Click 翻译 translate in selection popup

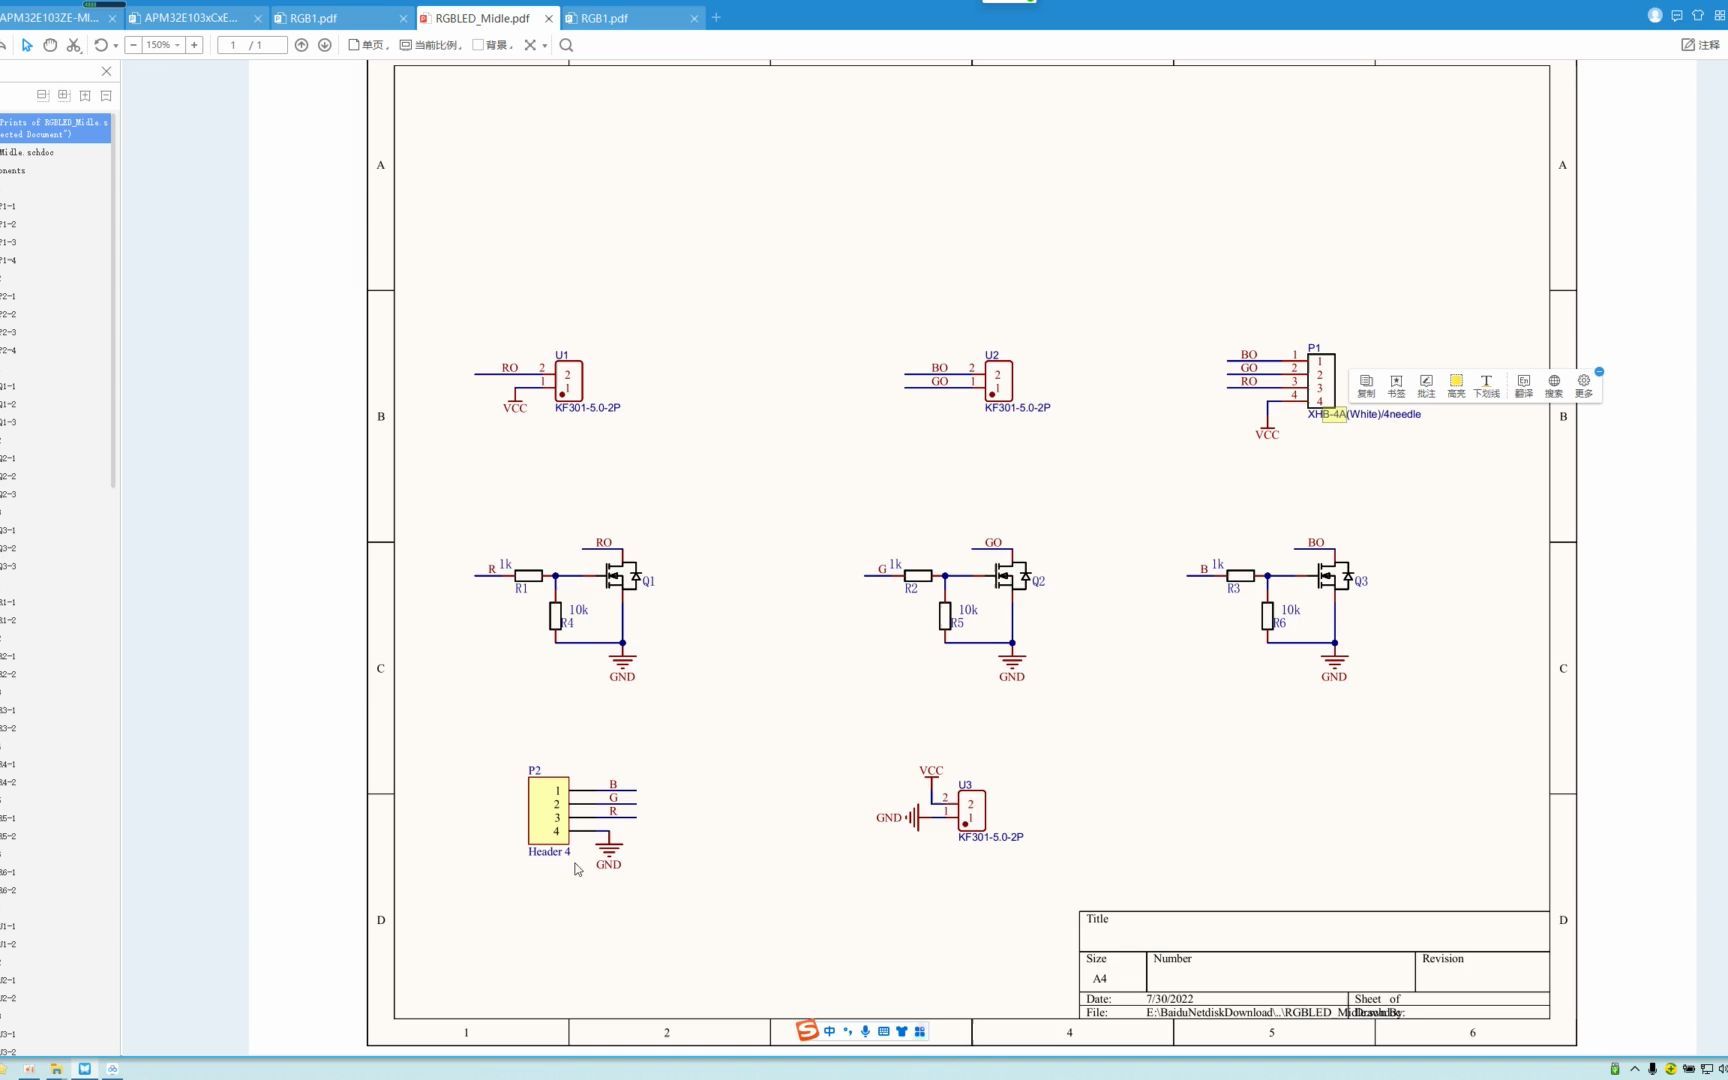coord(1524,386)
